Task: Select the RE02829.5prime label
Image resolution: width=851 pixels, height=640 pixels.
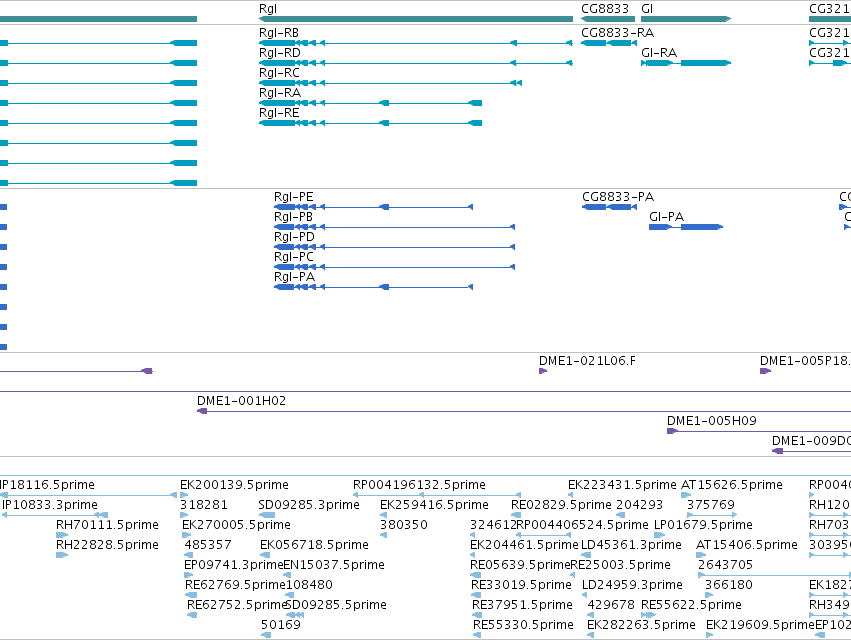Action: pyautogui.click(x=561, y=505)
